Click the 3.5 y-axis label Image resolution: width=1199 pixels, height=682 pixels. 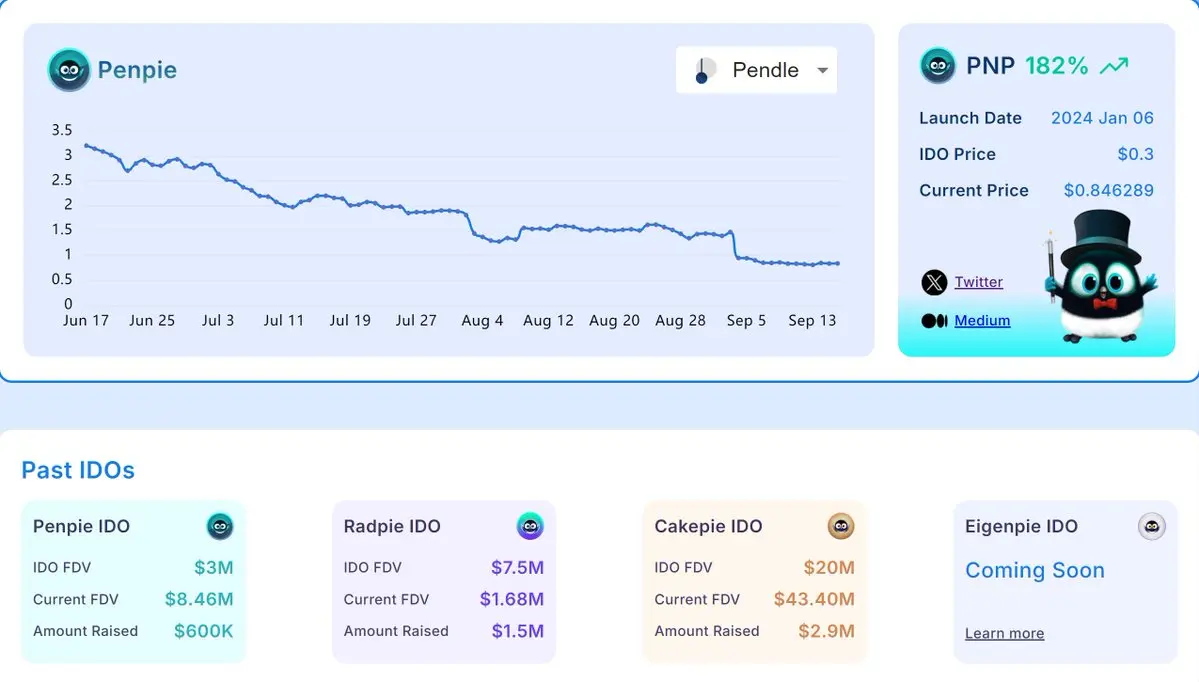(62, 130)
